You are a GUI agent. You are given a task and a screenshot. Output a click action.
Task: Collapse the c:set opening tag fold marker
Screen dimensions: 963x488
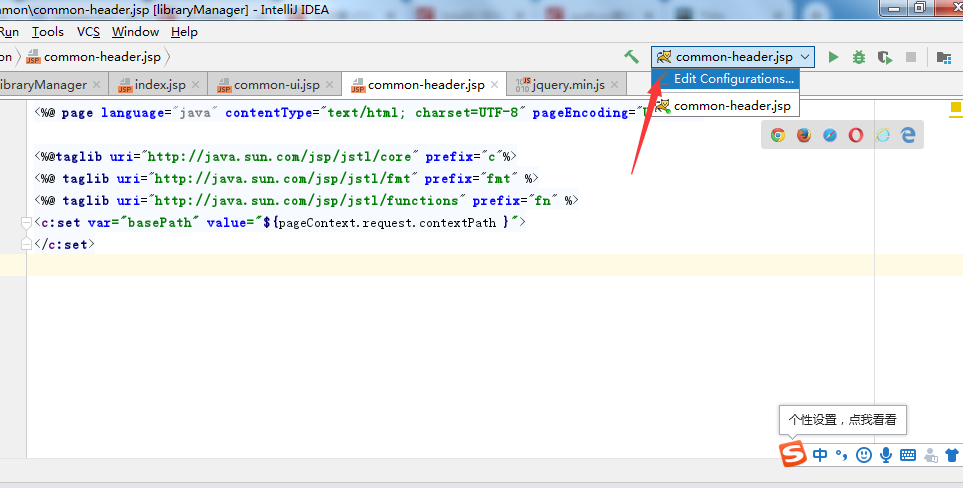pos(26,222)
